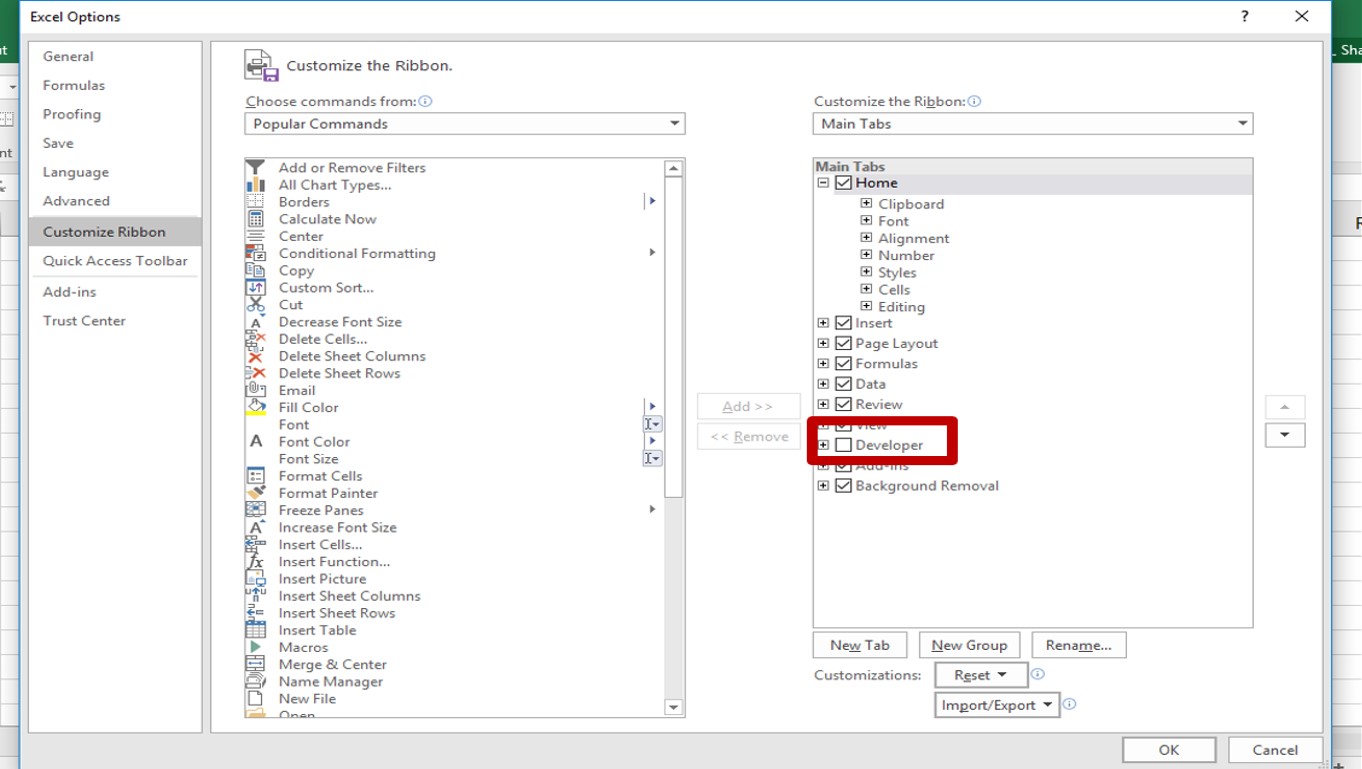Click the Macros command icon
Screen dimensions: 1362x769
point(256,647)
